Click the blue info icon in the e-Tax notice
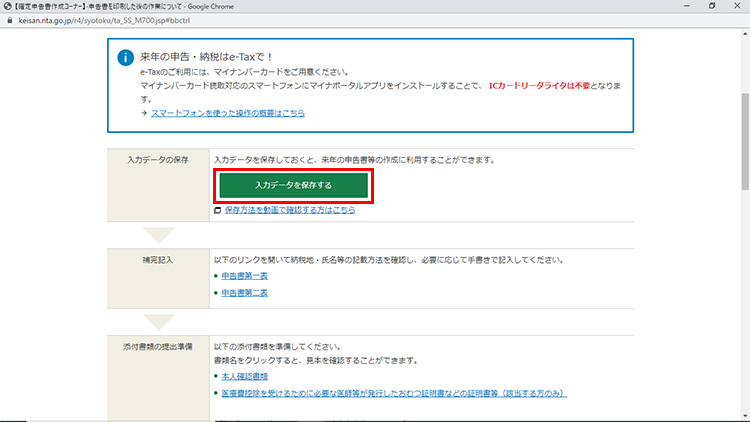Image resolution: width=750 pixels, height=422 pixels. [x=126, y=57]
